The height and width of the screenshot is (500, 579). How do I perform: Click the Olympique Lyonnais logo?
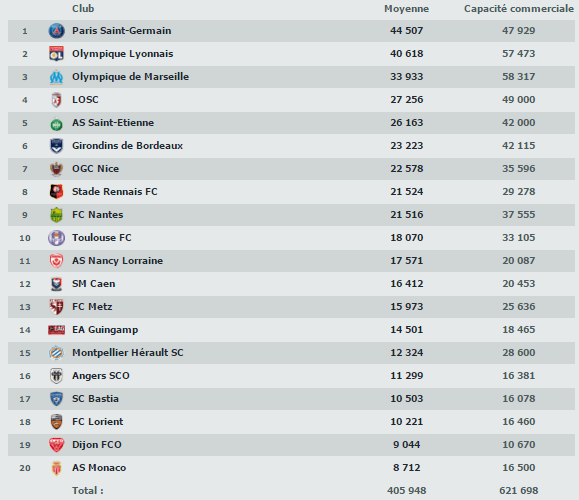[x=56, y=54]
